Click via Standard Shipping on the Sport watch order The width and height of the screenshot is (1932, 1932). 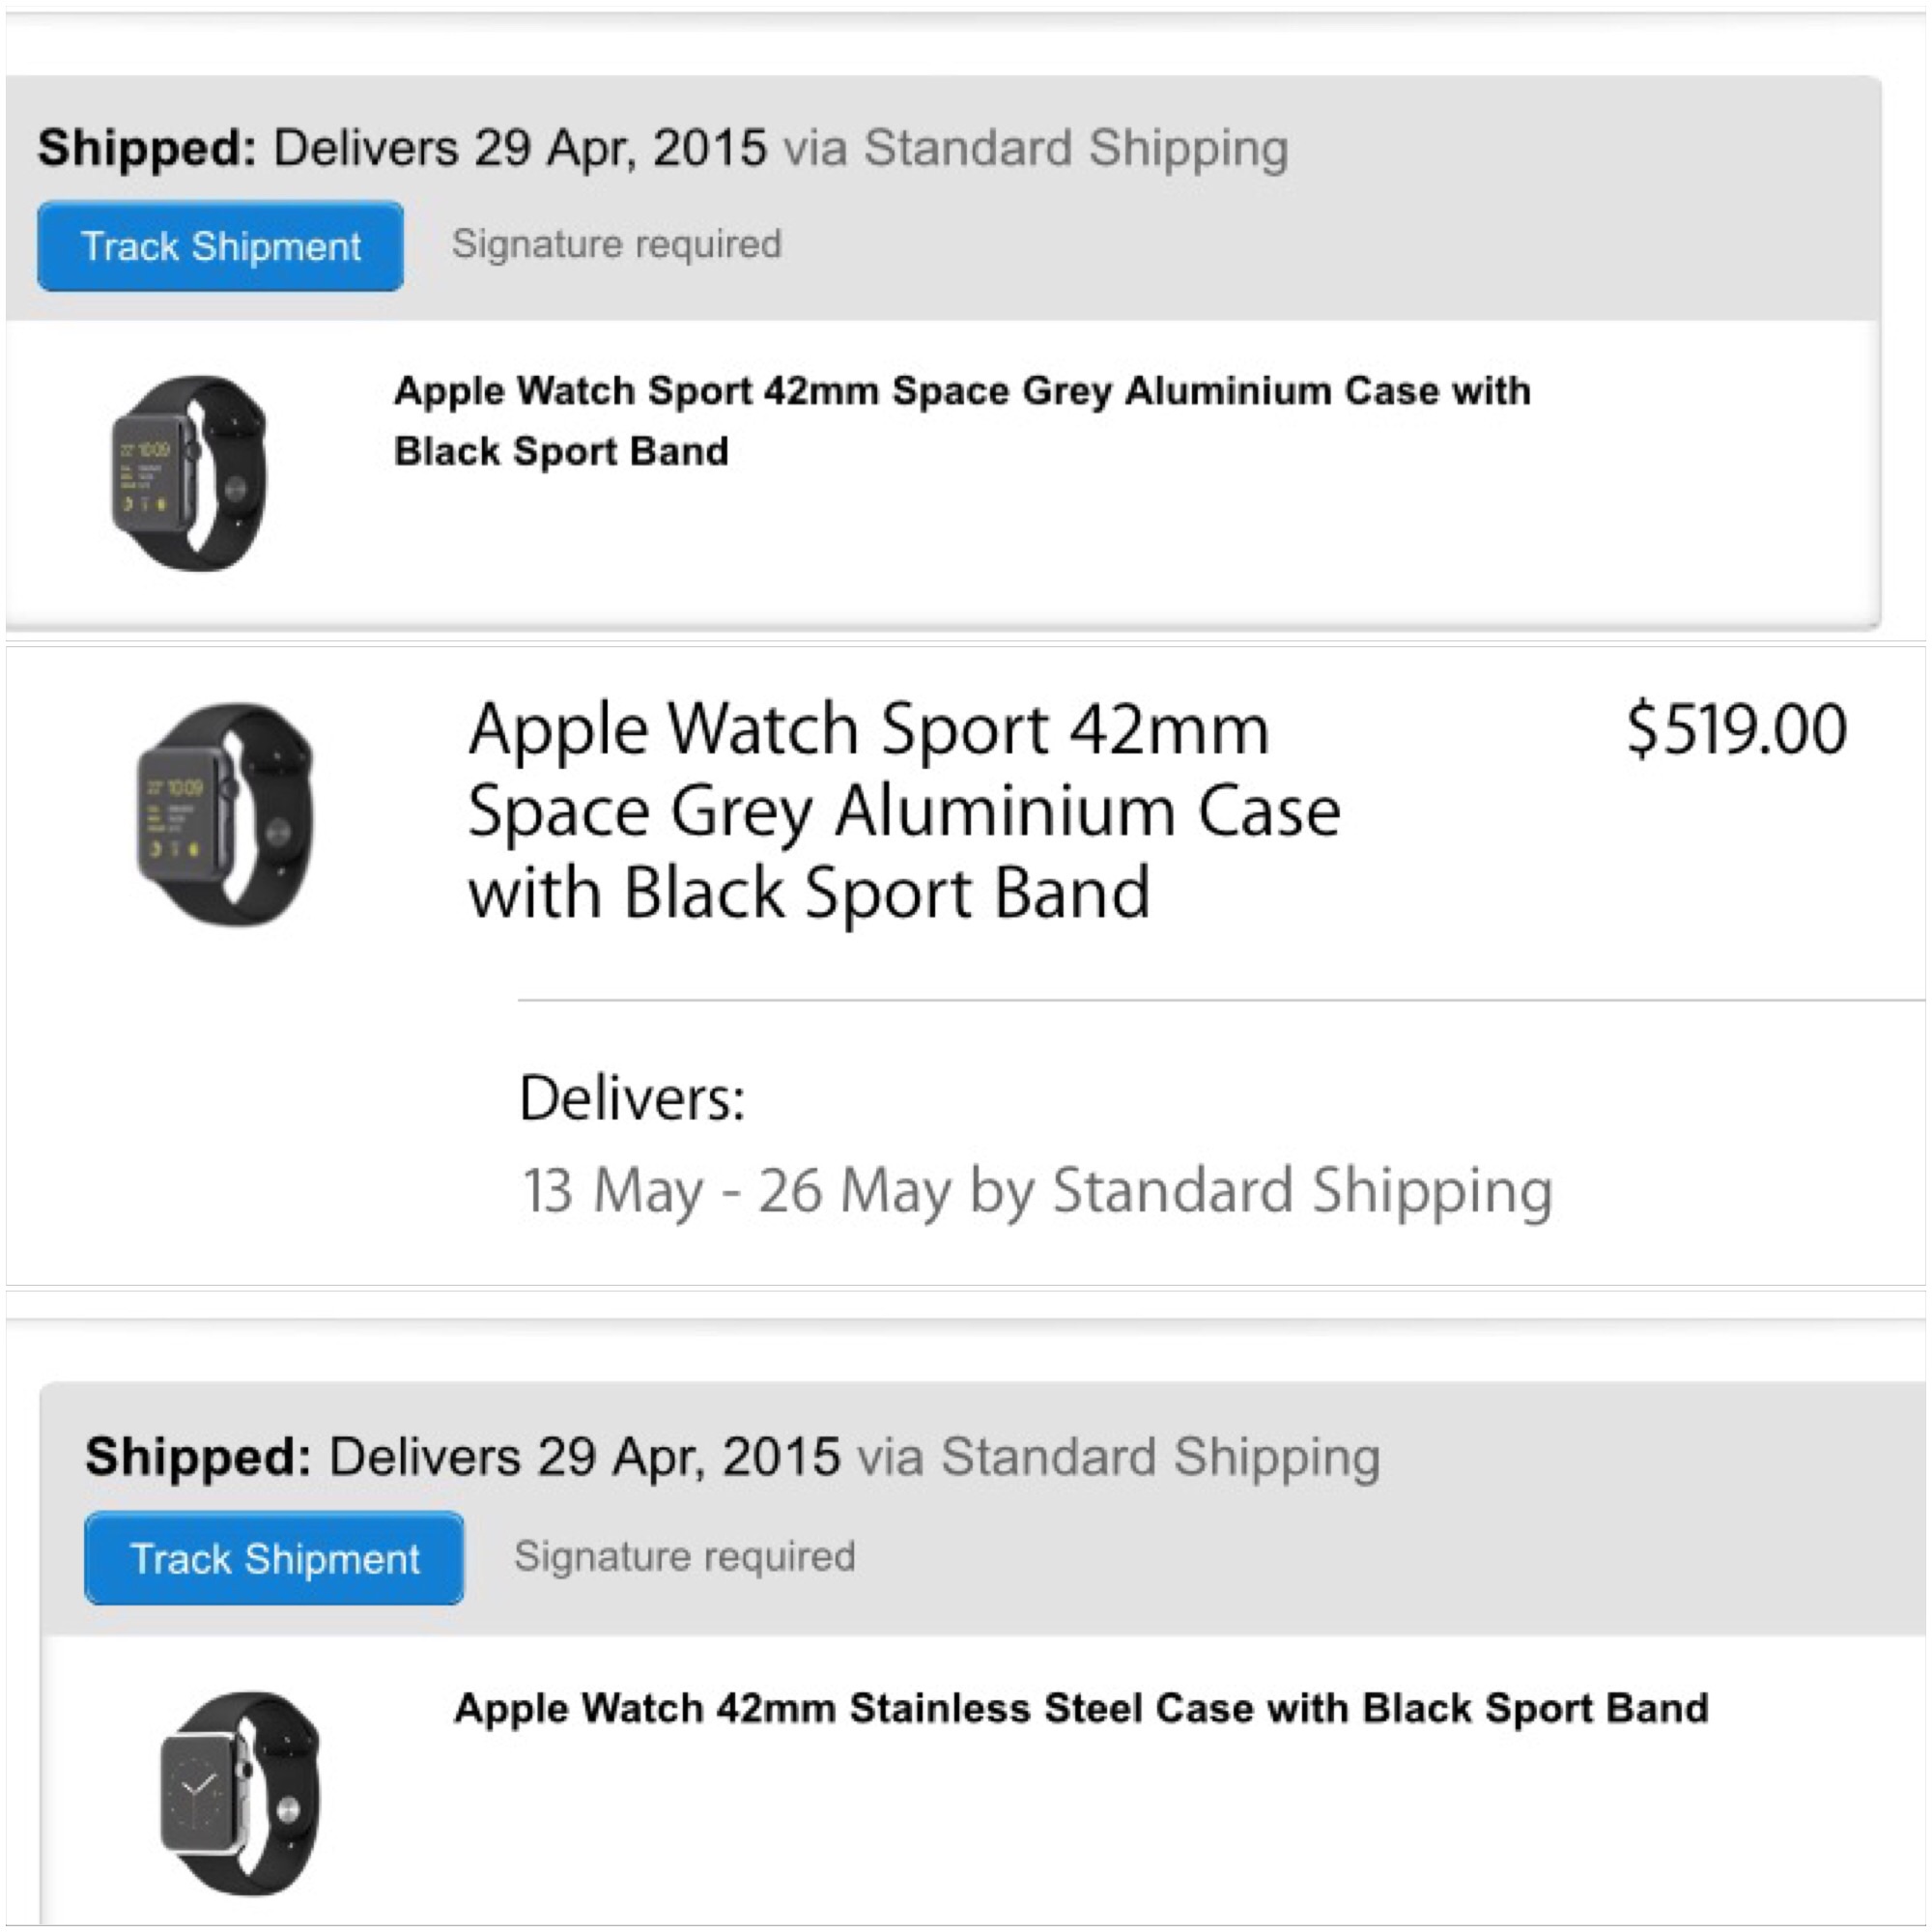(1035, 148)
